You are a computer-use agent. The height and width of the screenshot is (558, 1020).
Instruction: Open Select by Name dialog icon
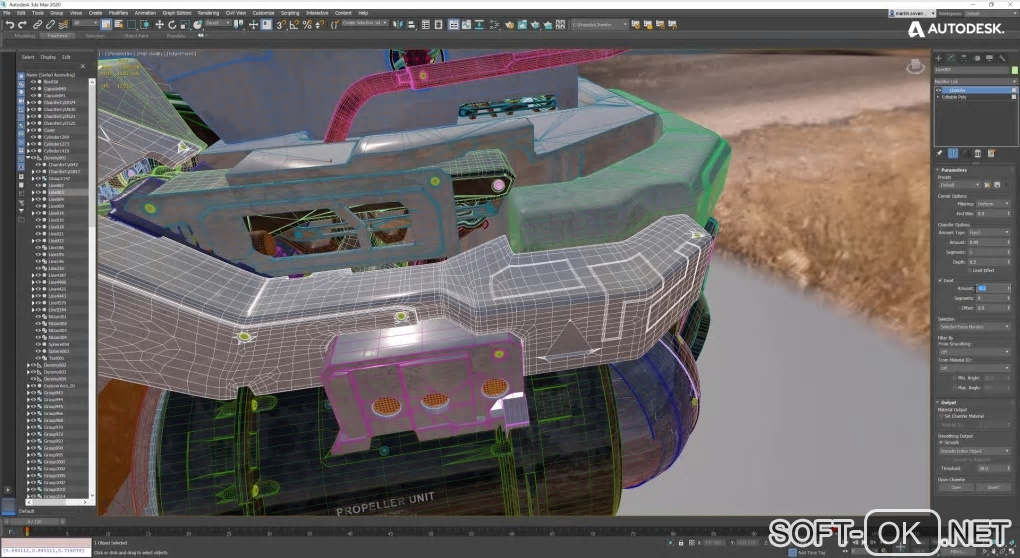[x=118, y=25]
